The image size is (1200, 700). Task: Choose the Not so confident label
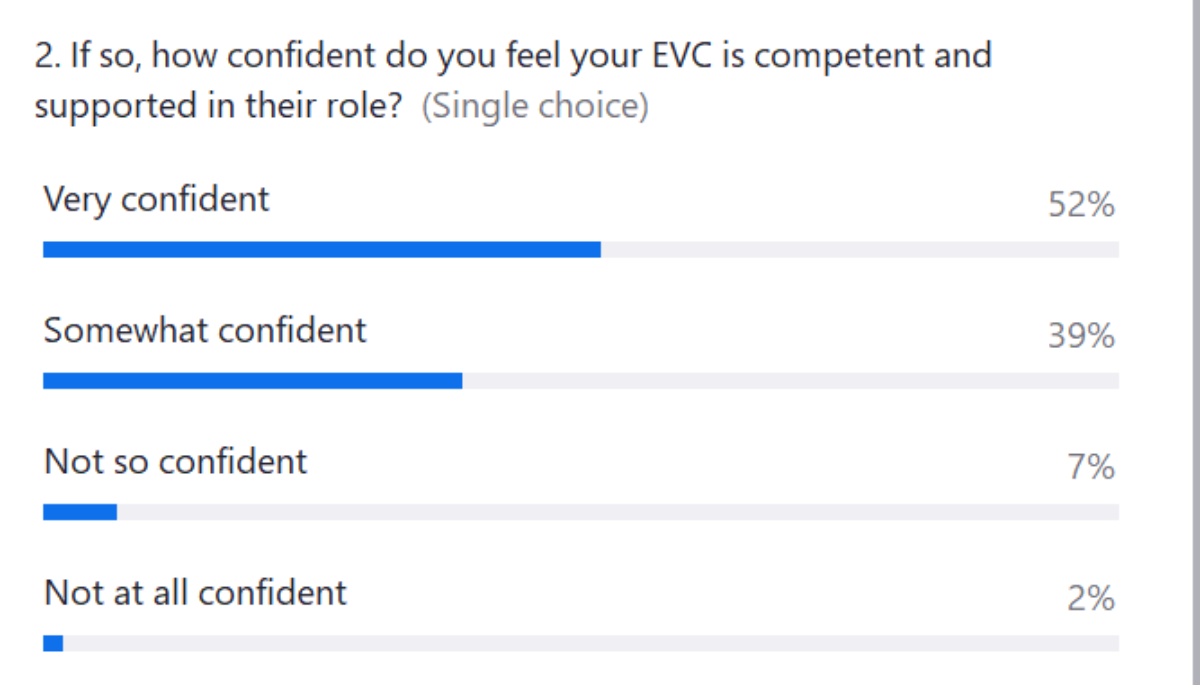175,461
